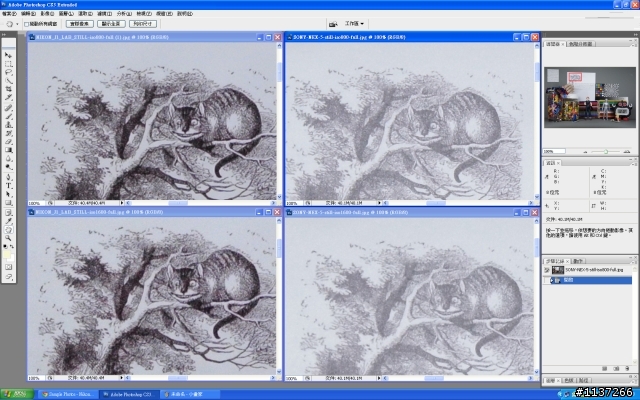Screen dimensions: 640x400
Task: Click Navigator zoom-in large mountains icon
Action: (x=627, y=151)
